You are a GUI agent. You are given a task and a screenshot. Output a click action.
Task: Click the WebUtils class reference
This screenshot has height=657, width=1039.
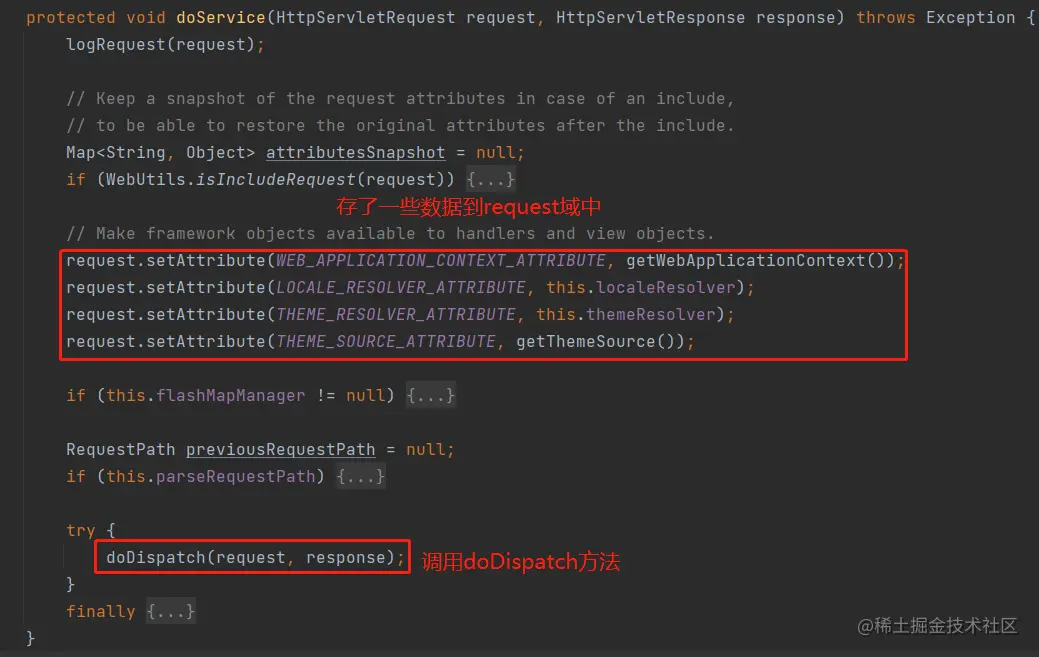[146, 179]
